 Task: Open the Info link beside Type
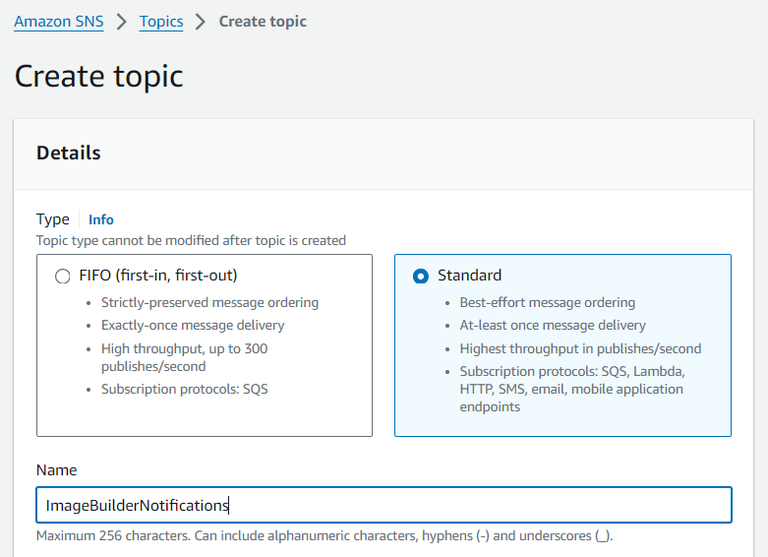[101, 220]
